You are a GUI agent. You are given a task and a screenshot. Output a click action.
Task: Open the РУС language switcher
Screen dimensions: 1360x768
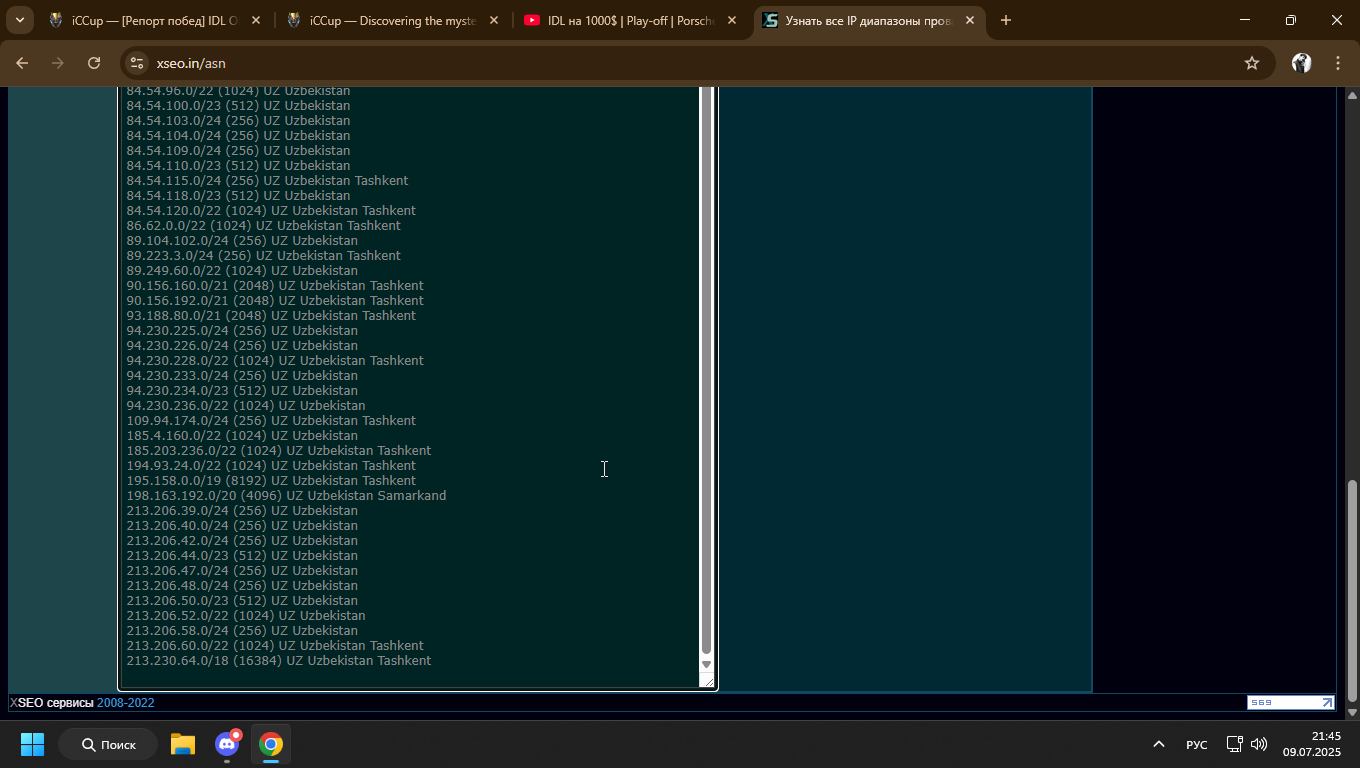pyautogui.click(x=1196, y=745)
